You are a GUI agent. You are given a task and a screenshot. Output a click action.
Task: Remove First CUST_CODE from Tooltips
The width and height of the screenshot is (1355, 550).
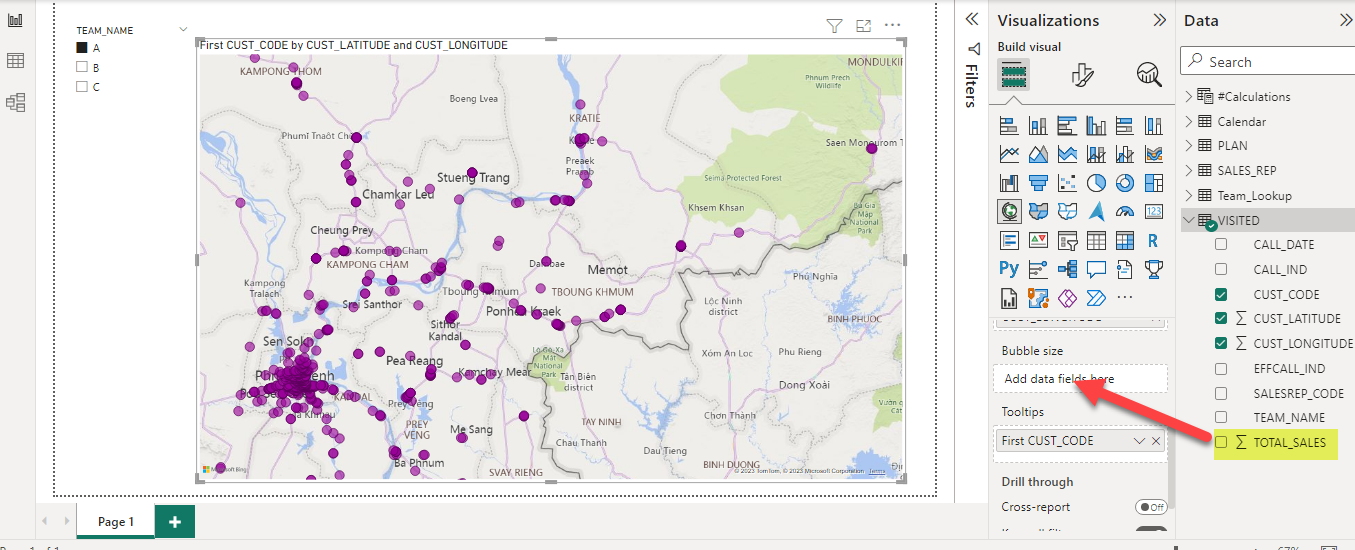pos(1156,441)
